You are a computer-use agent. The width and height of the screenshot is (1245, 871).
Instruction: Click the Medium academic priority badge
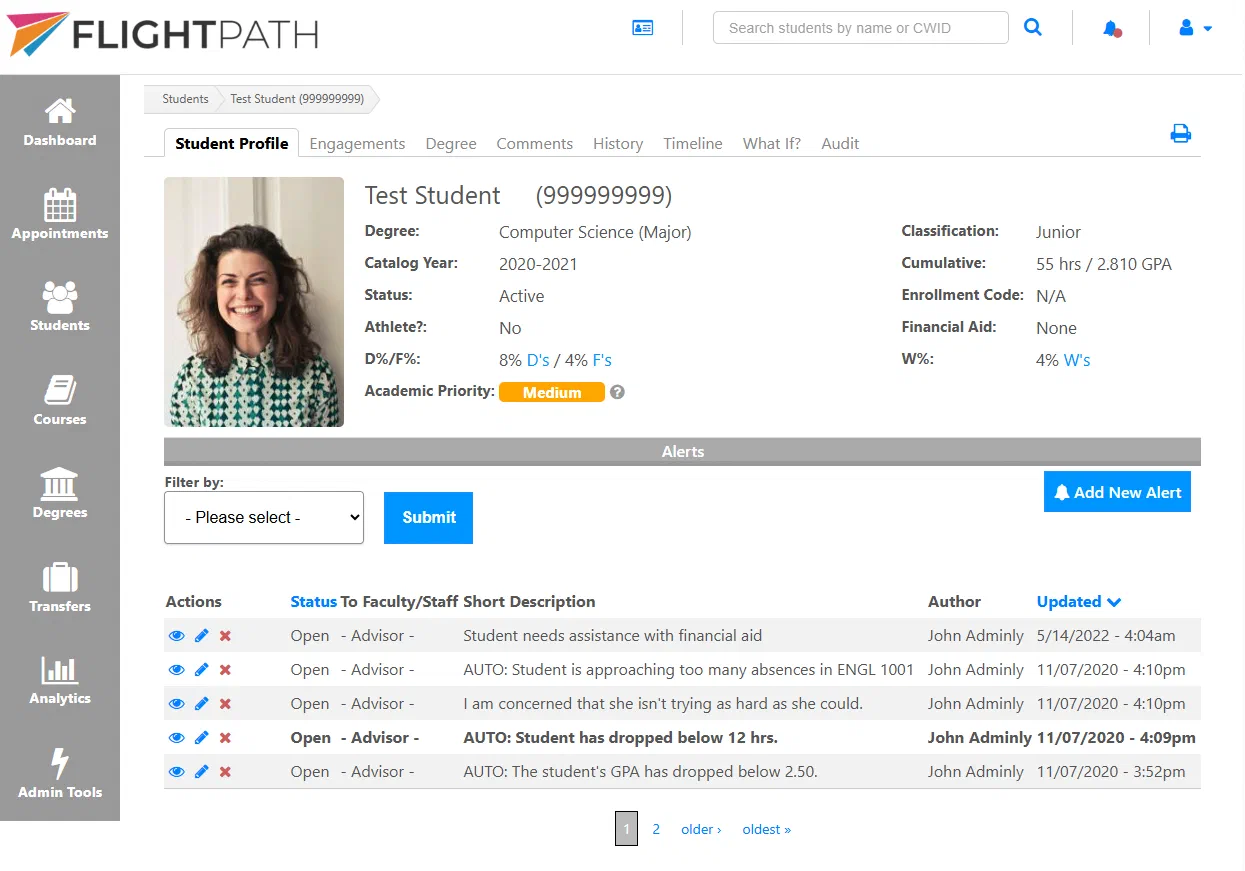click(552, 392)
